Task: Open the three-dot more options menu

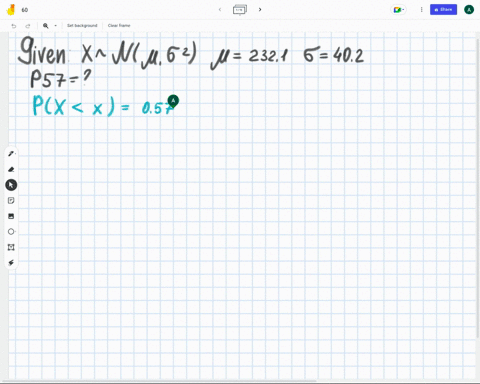Action: coord(421,10)
